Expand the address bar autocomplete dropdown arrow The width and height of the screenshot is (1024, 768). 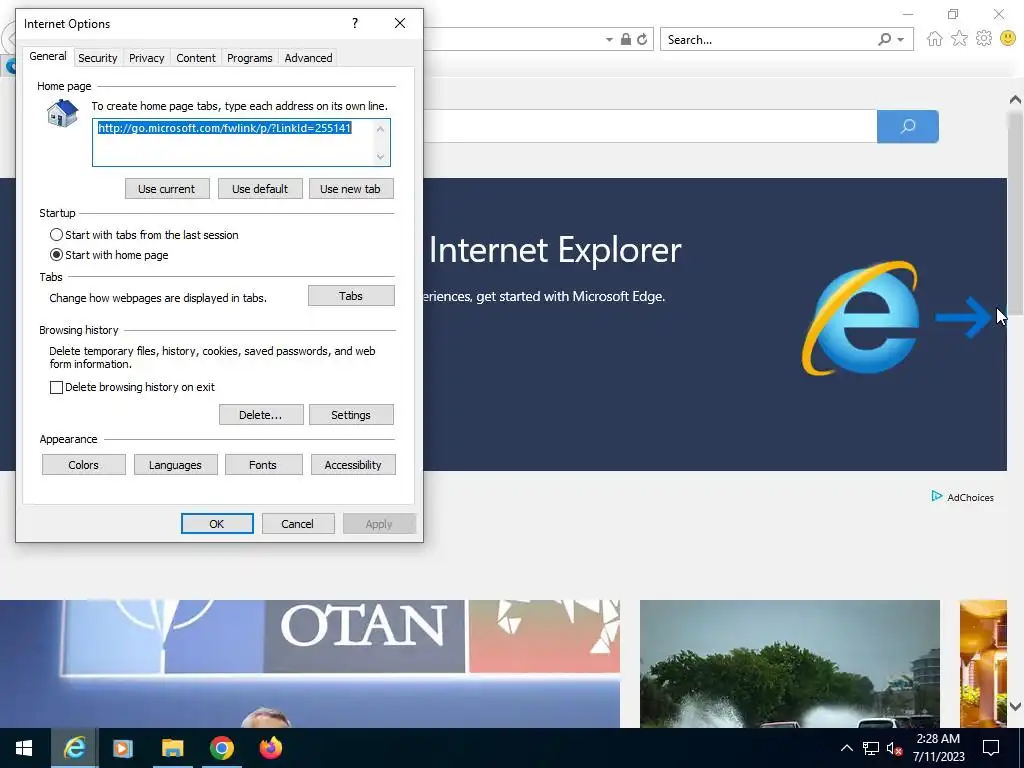(x=609, y=40)
